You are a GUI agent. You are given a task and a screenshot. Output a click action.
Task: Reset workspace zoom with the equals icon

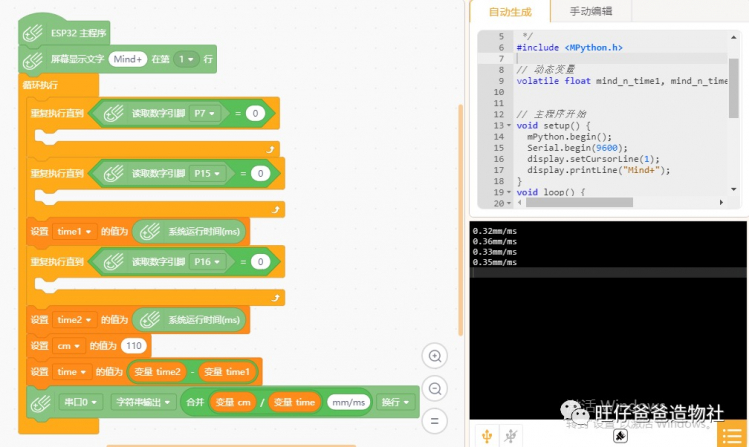point(435,421)
